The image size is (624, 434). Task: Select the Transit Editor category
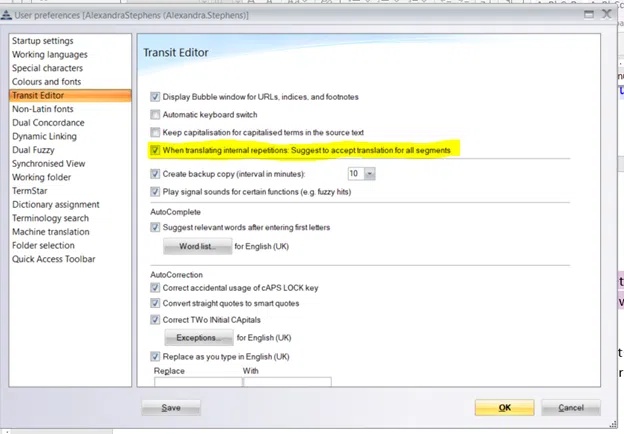tap(70, 95)
